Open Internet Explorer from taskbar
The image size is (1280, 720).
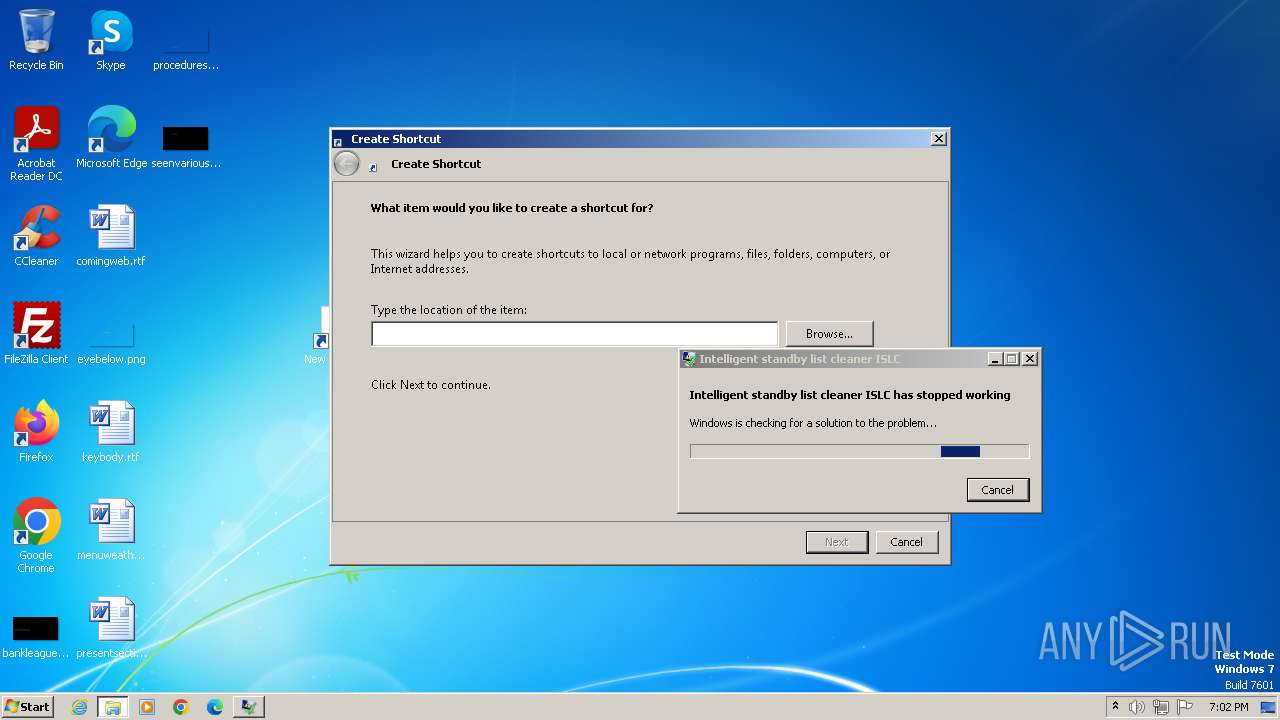(x=79, y=707)
